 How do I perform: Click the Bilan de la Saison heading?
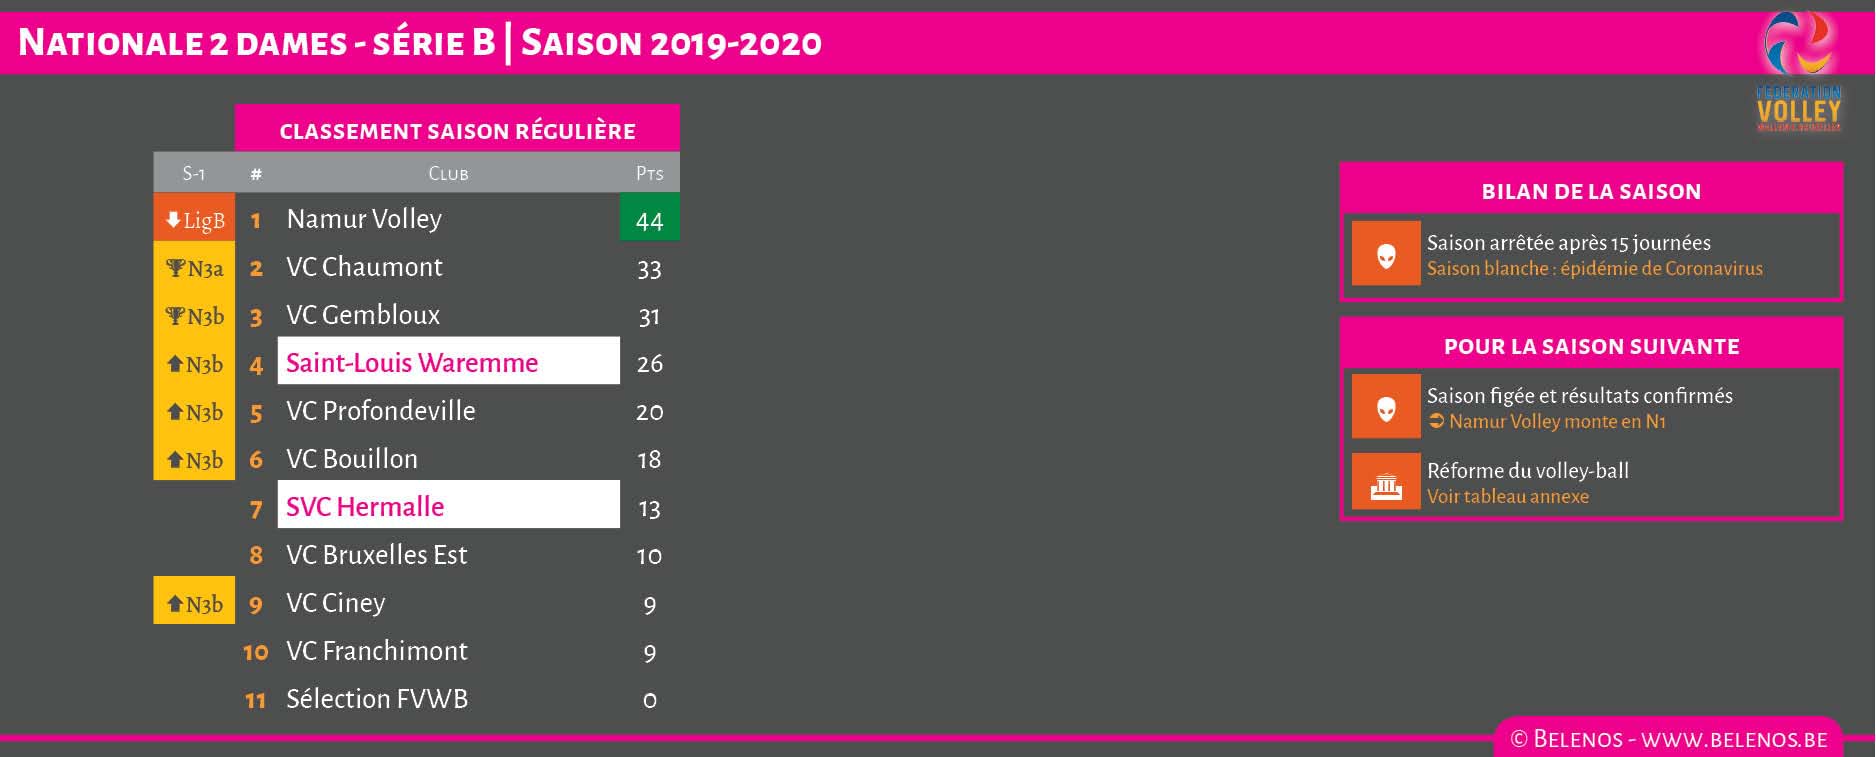click(x=1590, y=192)
